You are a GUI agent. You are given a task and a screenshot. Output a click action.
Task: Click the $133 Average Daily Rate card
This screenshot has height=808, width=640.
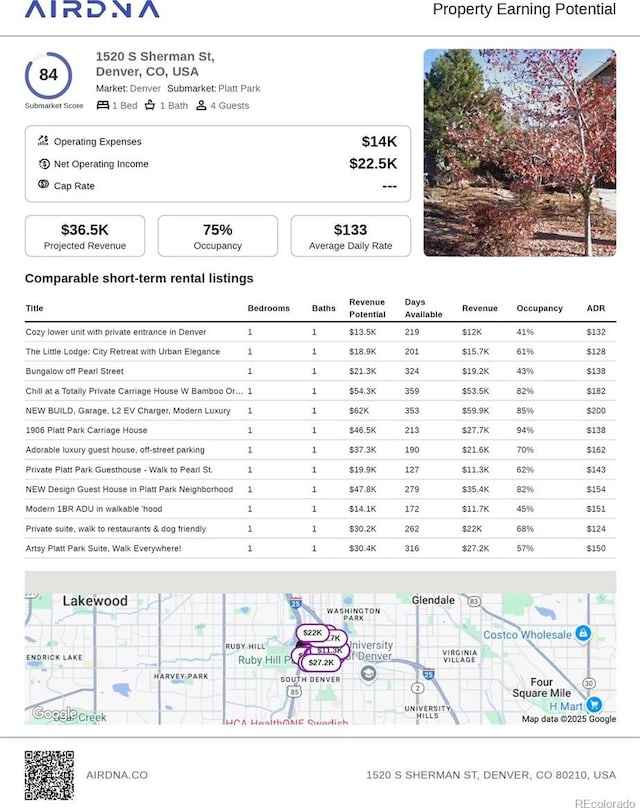click(350, 236)
